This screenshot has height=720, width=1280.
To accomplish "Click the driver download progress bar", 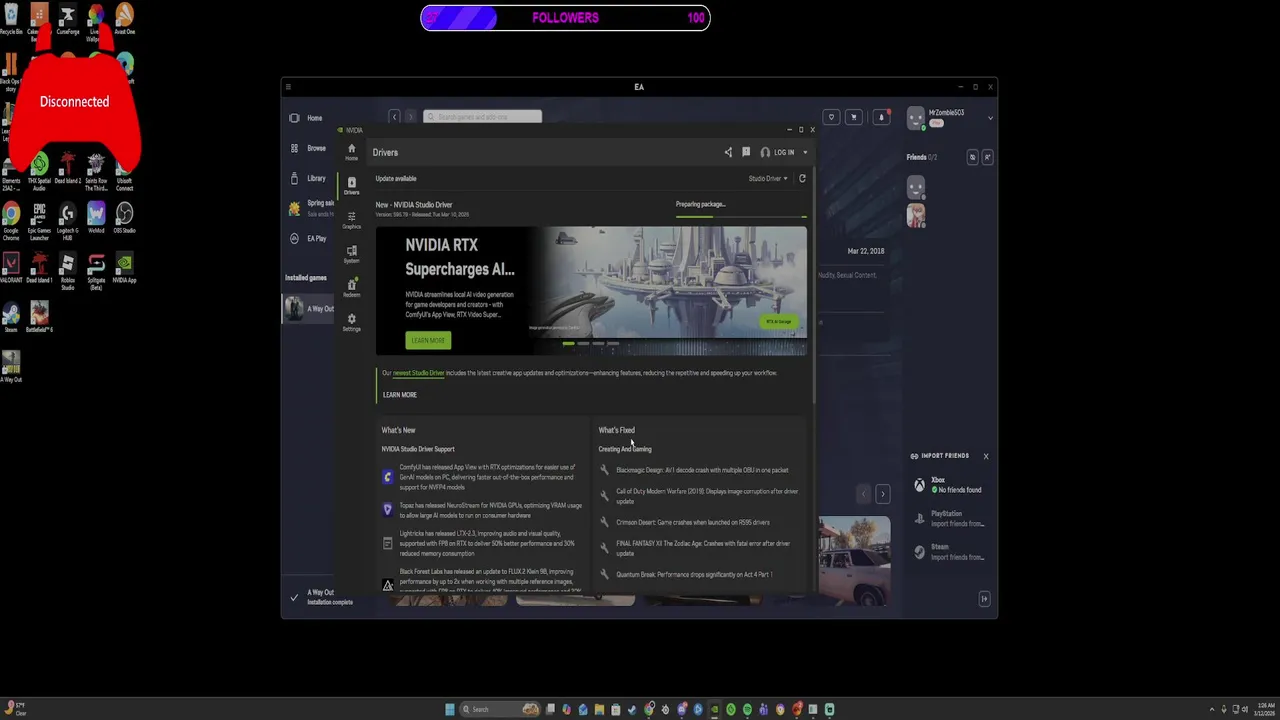I will (741, 215).
